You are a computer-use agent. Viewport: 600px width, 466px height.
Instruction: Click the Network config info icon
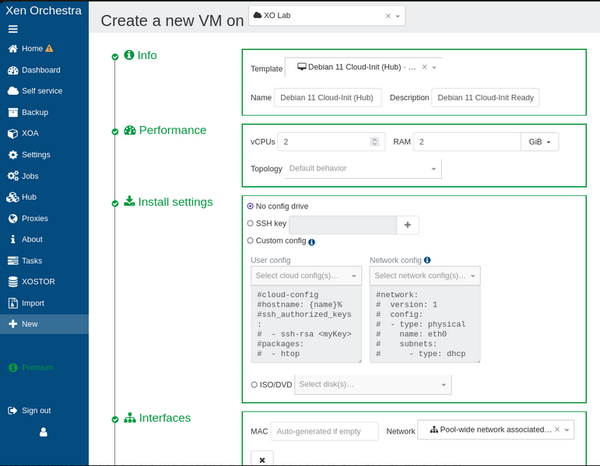coord(427,259)
